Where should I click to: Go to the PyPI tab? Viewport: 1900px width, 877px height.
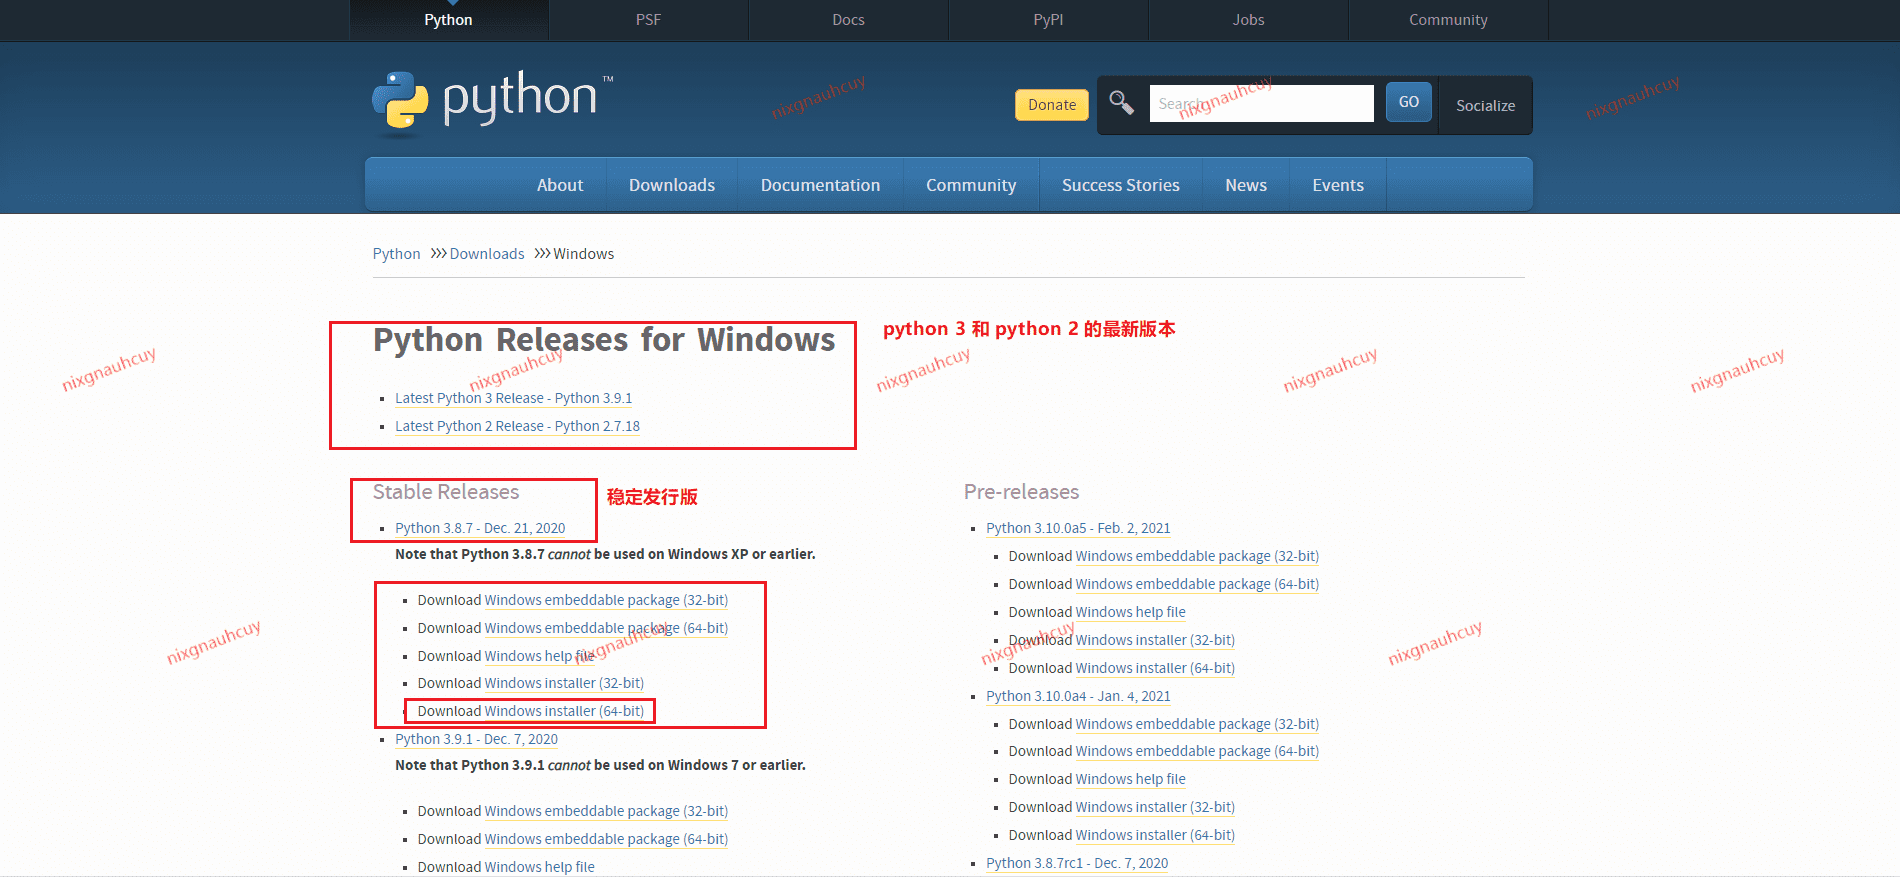click(x=1048, y=20)
